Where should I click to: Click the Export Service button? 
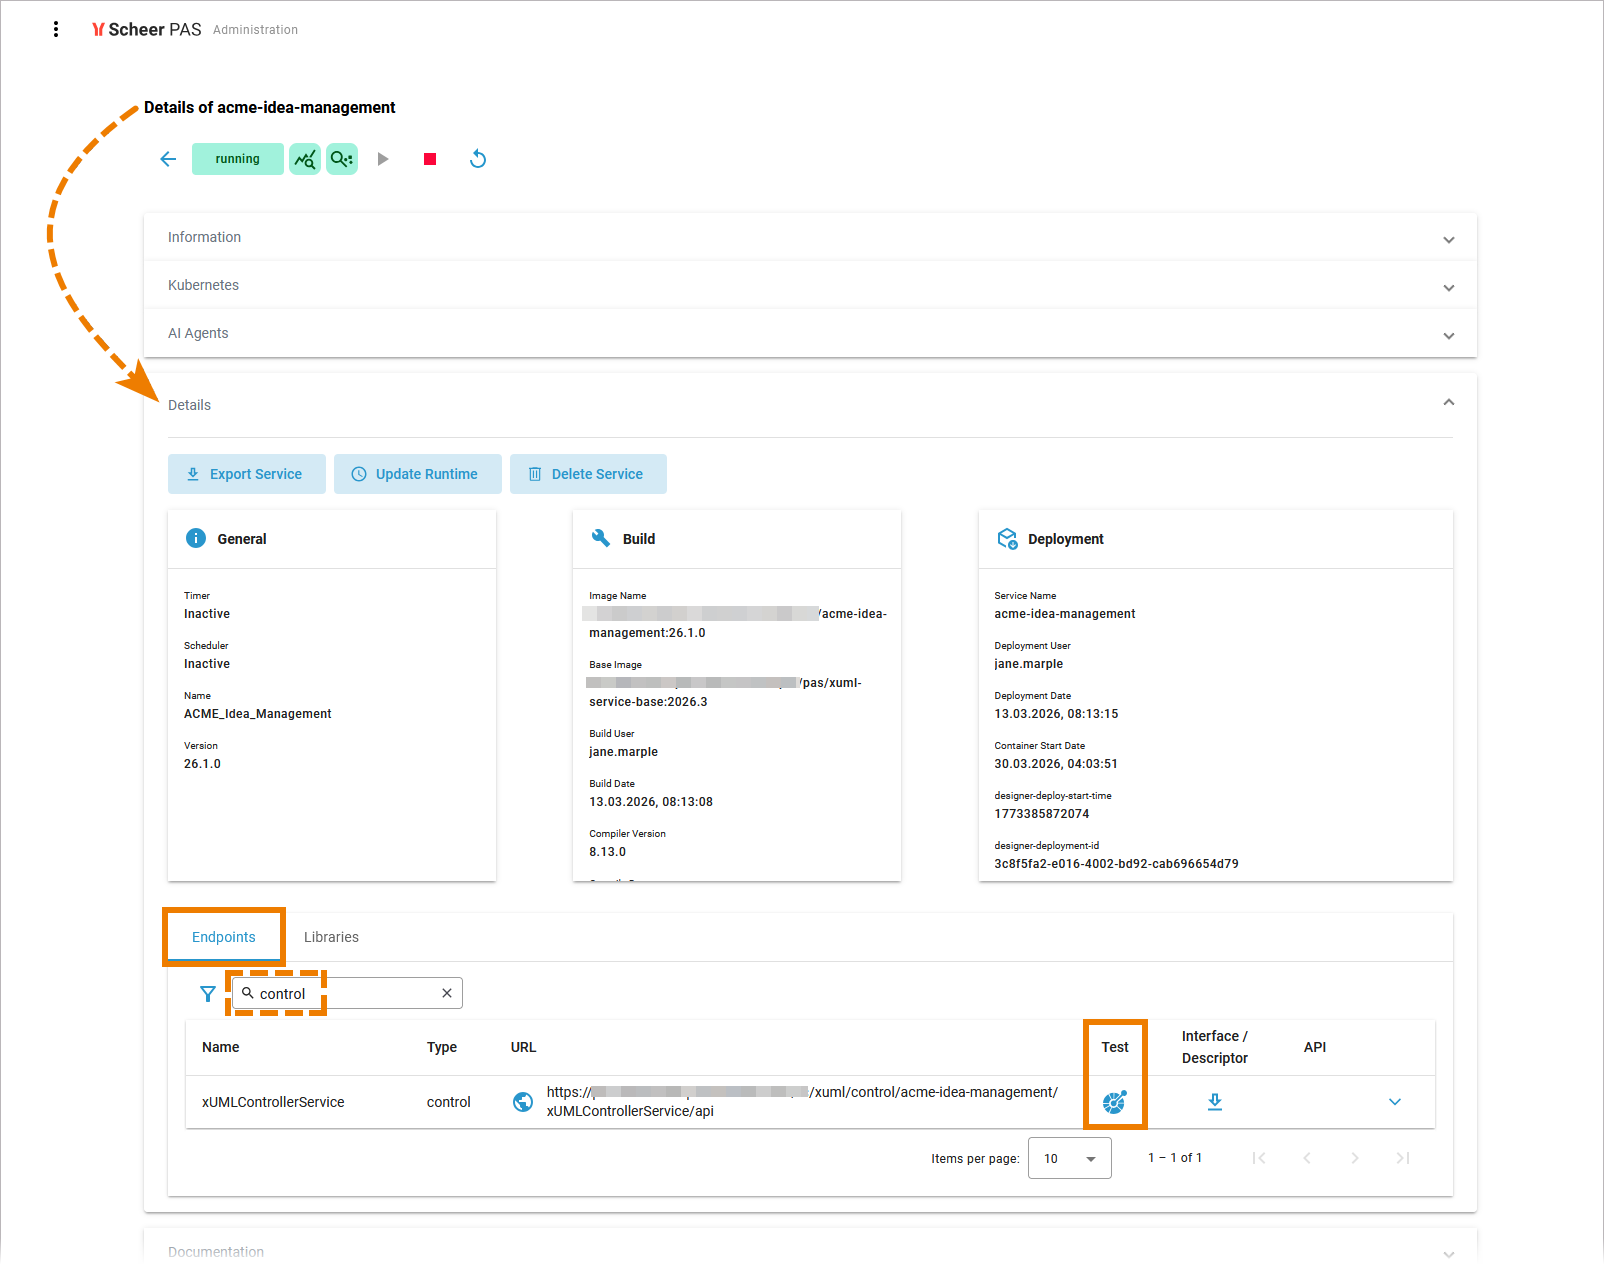(246, 474)
